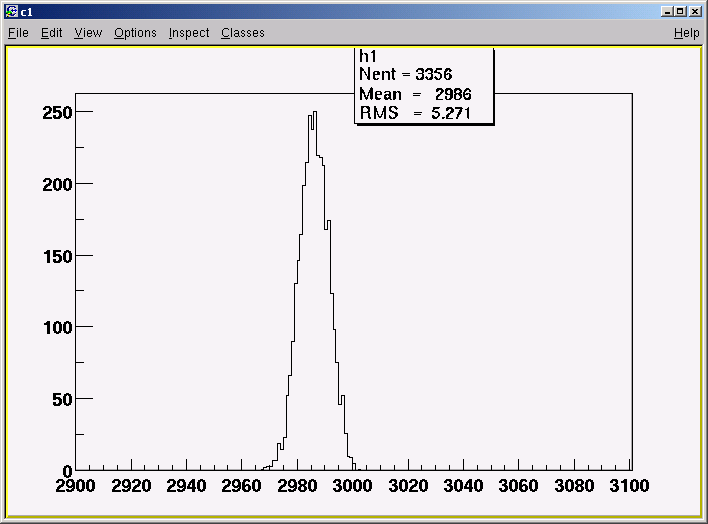Click x-axis label 2920

(131, 486)
